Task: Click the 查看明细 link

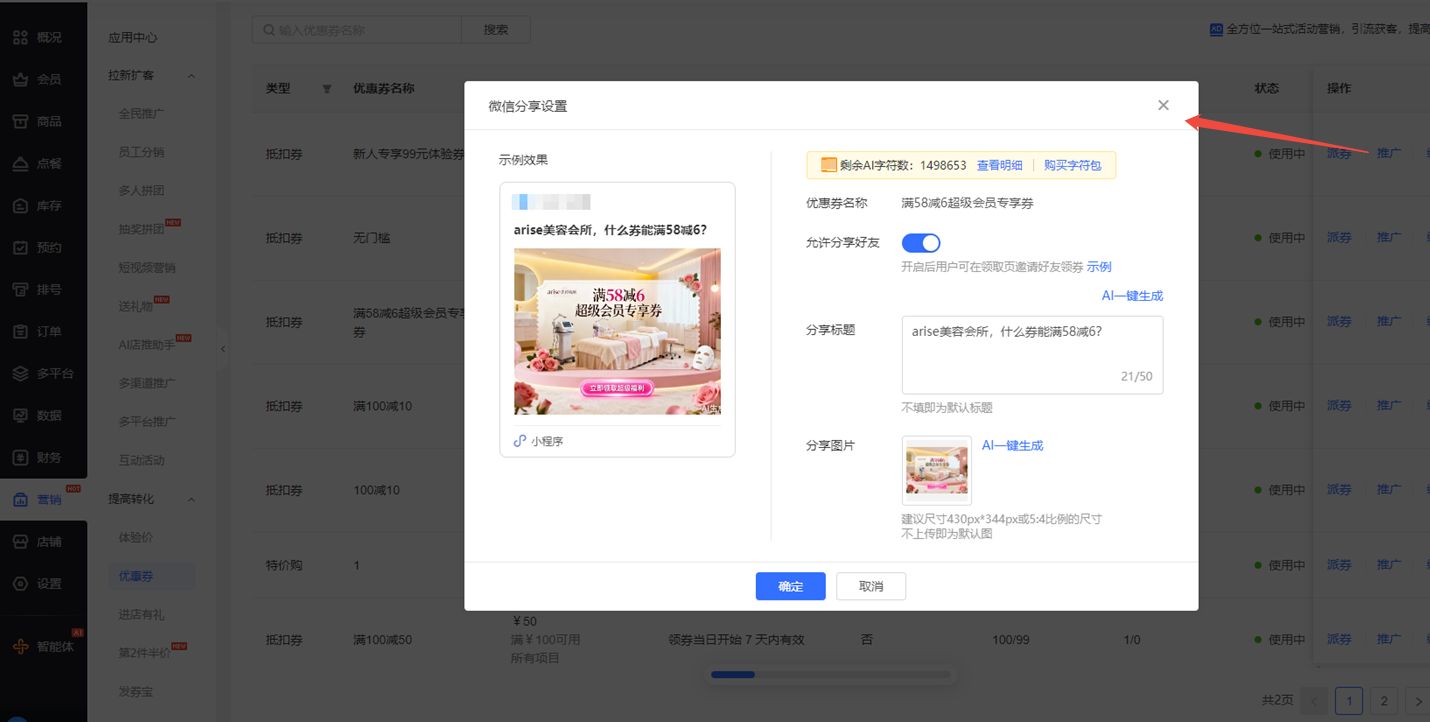Action: [999, 165]
